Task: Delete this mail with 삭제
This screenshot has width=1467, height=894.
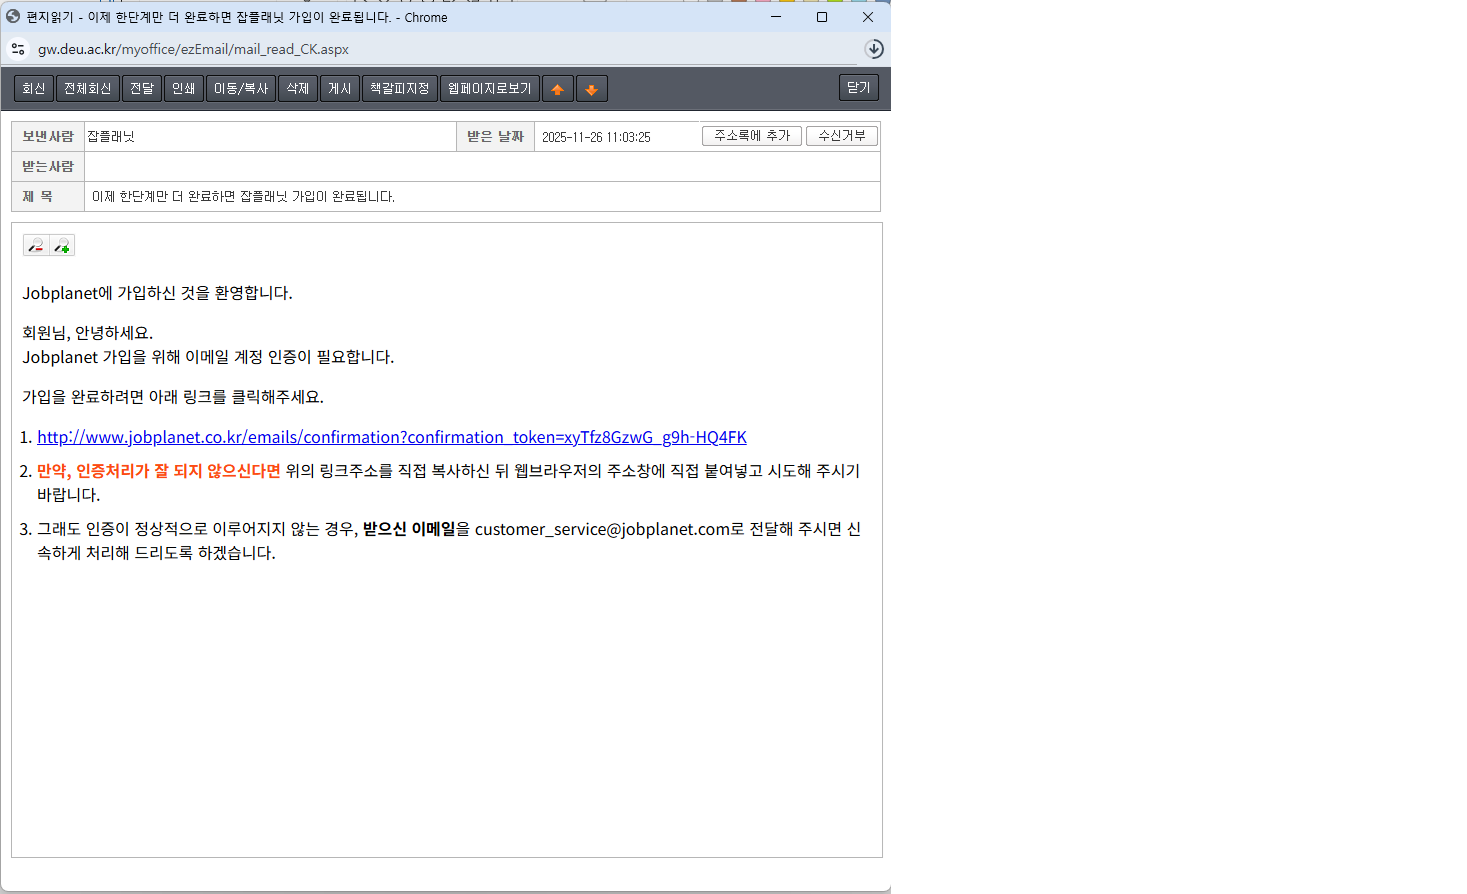Action: pyautogui.click(x=298, y=89)
